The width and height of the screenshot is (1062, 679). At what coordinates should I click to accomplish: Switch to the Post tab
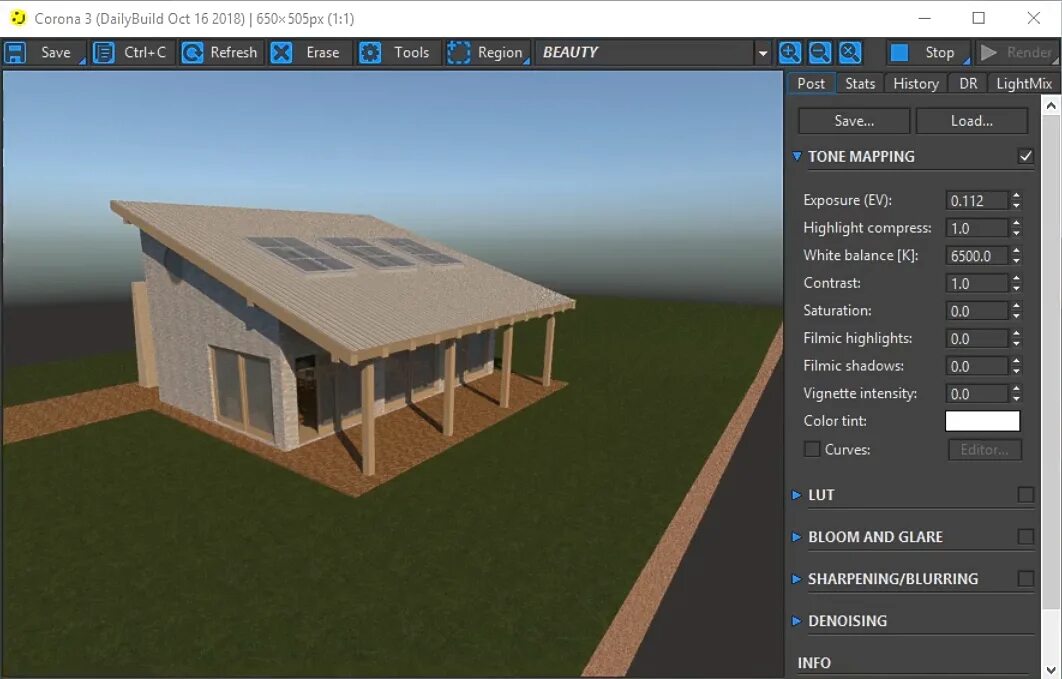[811, 83]
